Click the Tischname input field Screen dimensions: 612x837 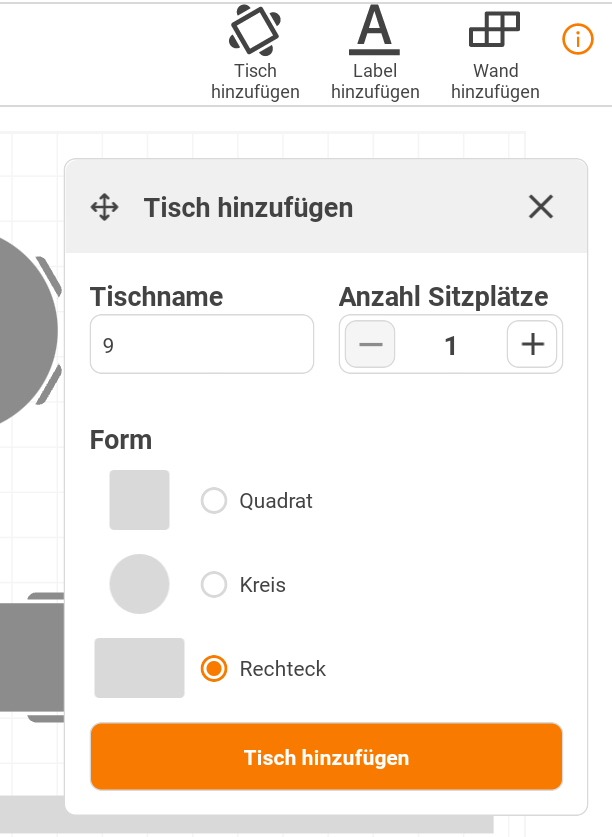(x=202, y=344)
